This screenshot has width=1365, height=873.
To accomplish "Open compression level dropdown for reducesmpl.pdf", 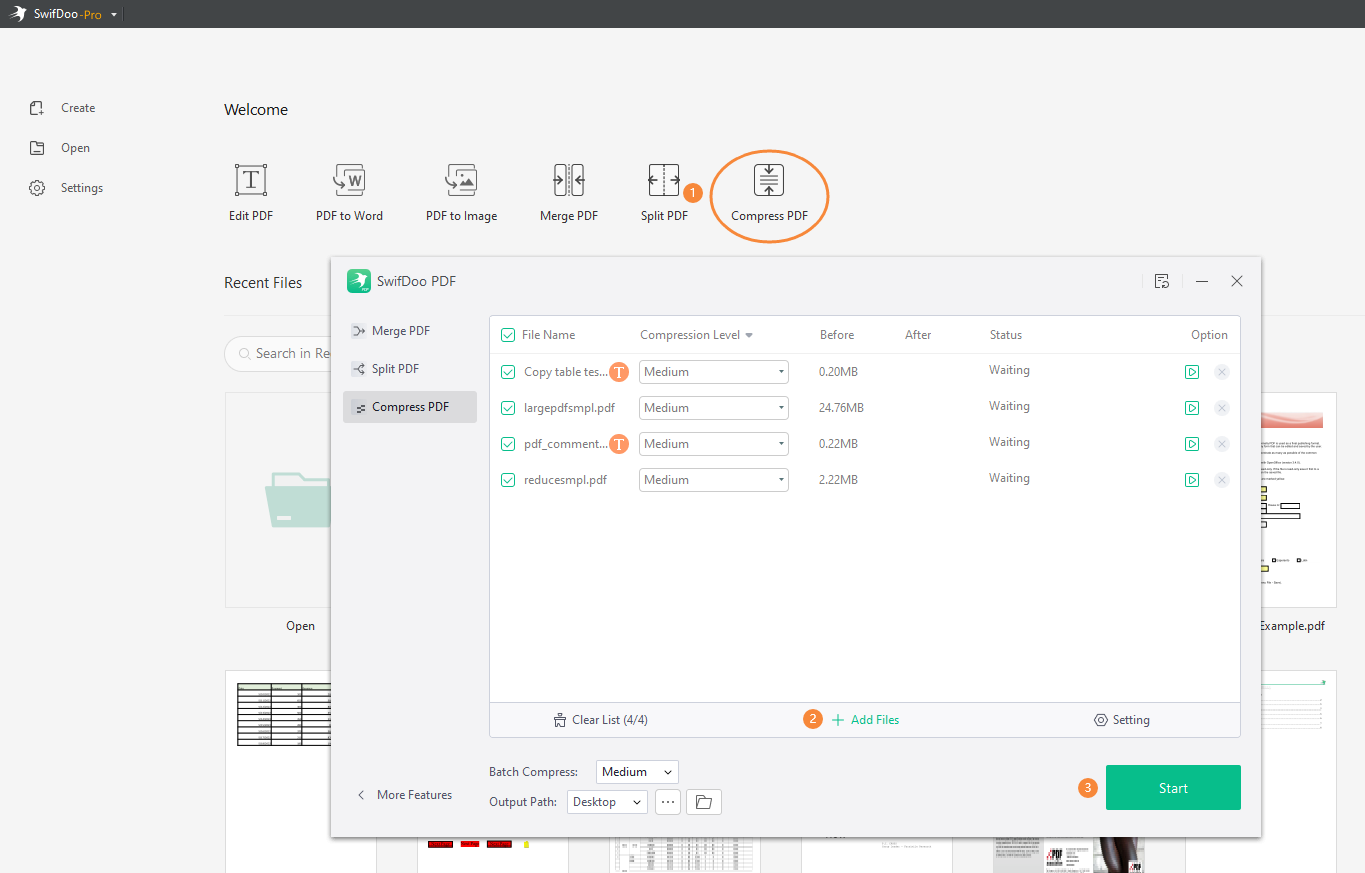I will [x=714, y=480].
